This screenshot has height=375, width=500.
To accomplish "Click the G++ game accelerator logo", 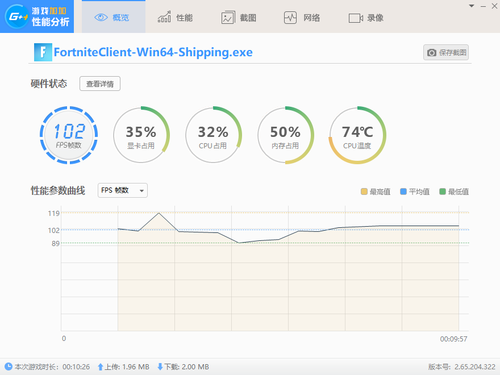I will [x=17, y=17].
